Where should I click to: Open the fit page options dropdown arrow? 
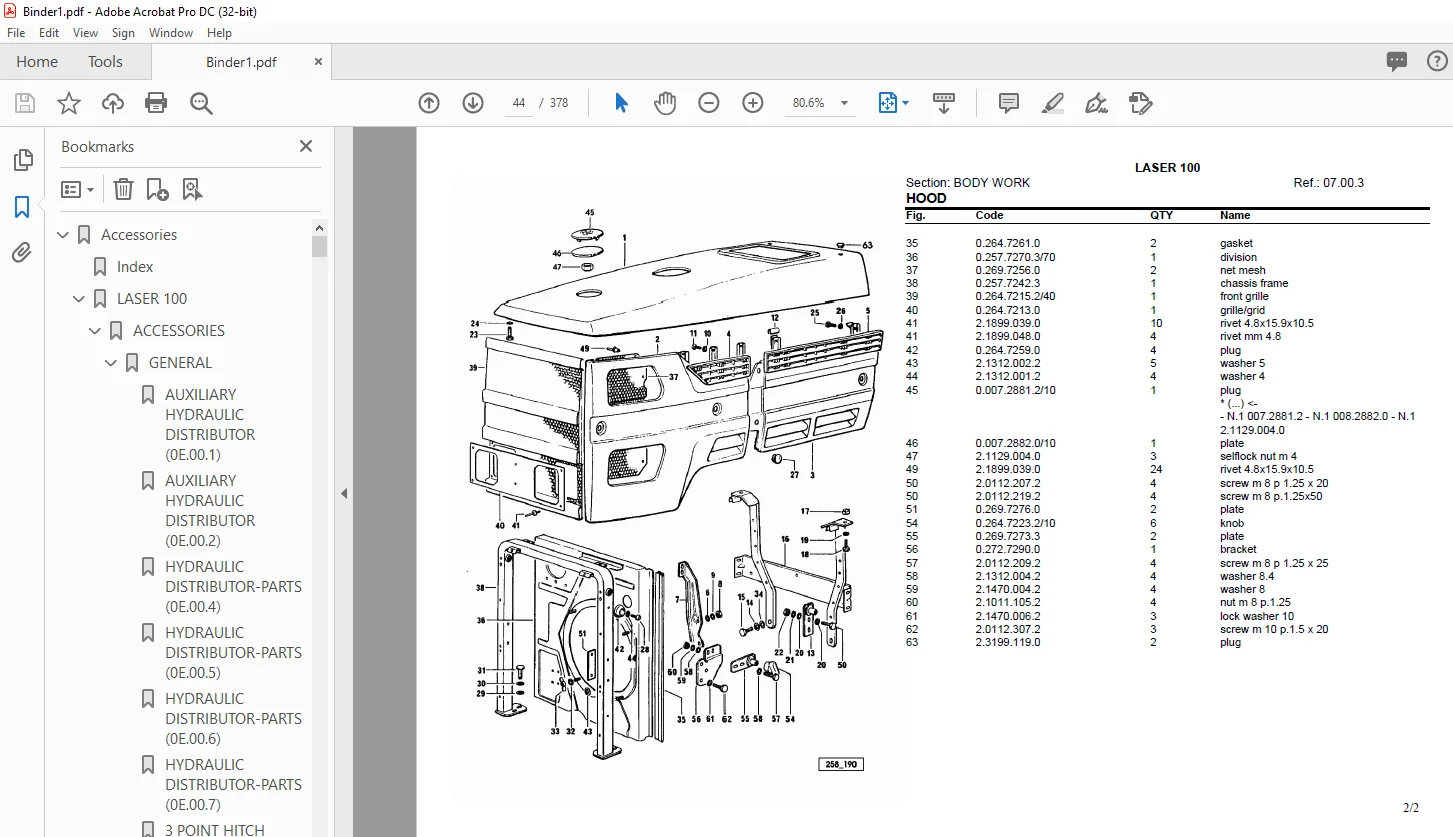(x=906, y=103)
